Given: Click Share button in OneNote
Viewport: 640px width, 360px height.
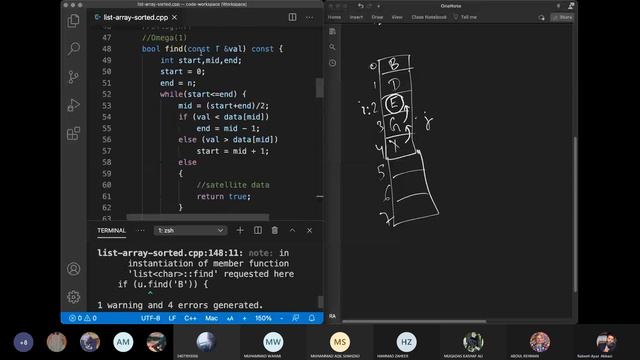Looking at the screenshot, I should point(562,17).
